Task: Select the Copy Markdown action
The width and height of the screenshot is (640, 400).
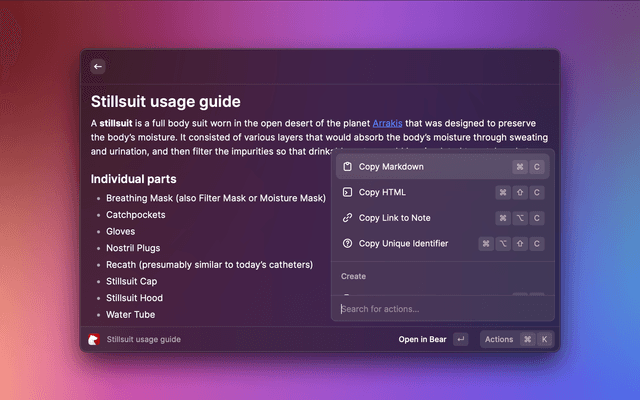Action: 391,167
